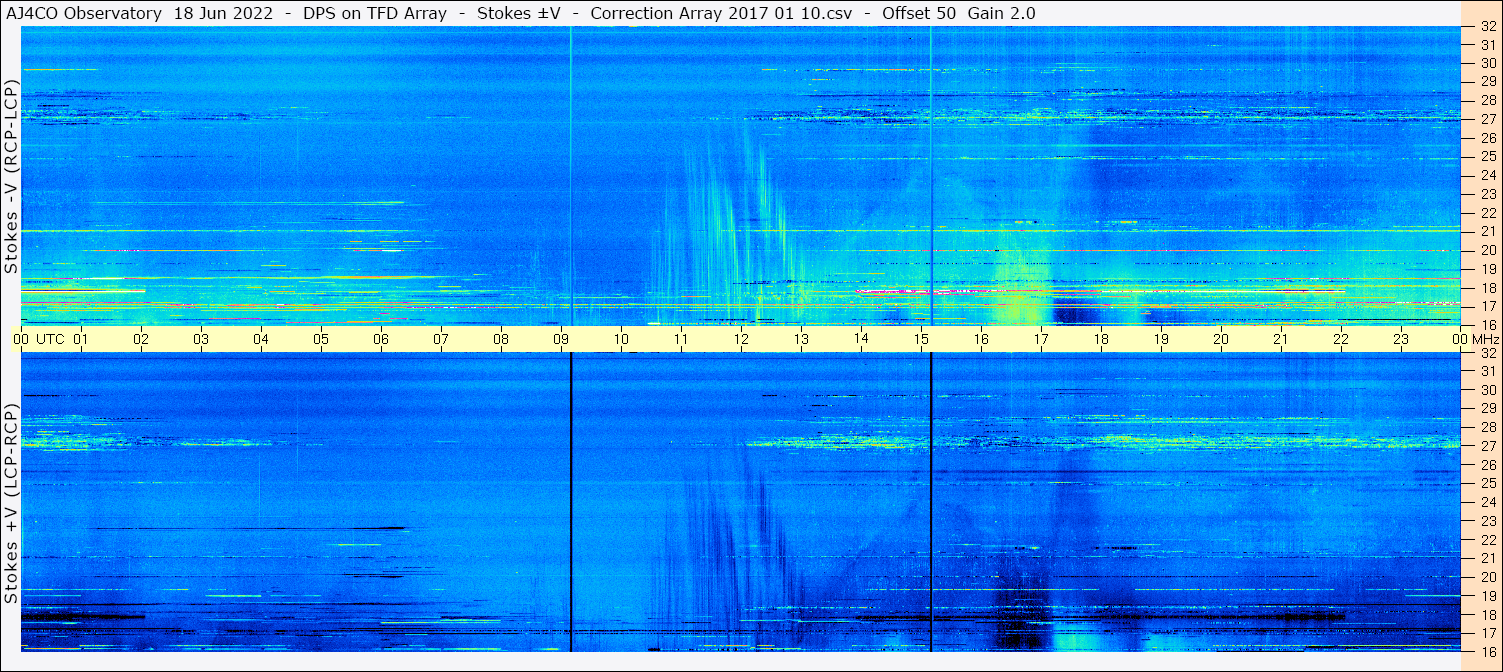Click the '28' MHz label of upper panel
This screenshot has height=672, width=1503.
pos(1487,100)
